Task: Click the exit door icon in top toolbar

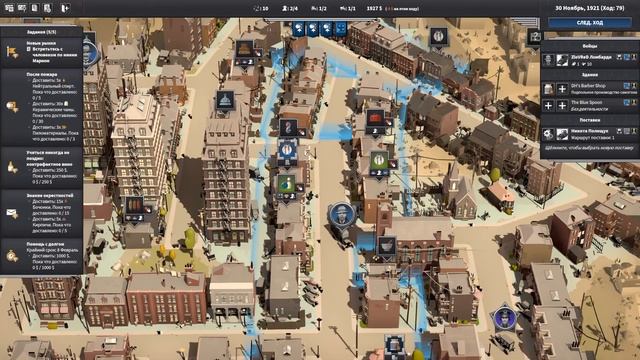Action: 65,8
